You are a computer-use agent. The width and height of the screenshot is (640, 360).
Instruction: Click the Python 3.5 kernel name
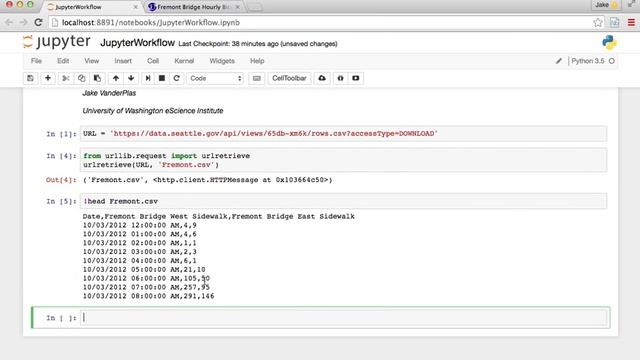[x=588, y=61]
